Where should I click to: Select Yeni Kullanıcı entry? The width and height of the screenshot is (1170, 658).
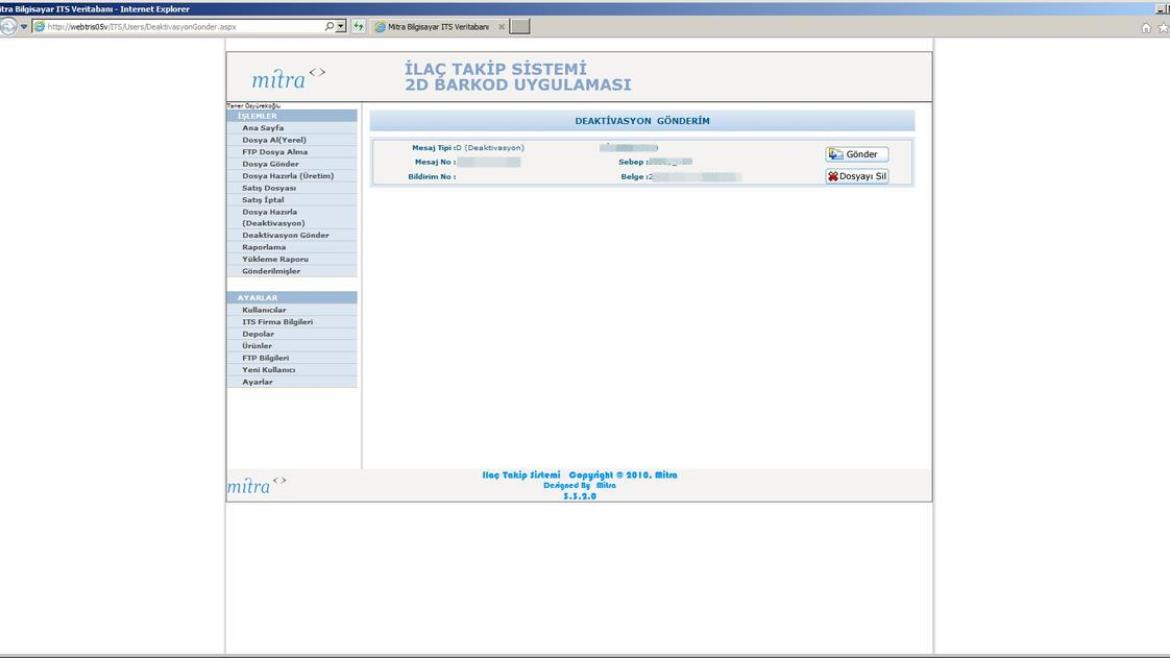268,369
